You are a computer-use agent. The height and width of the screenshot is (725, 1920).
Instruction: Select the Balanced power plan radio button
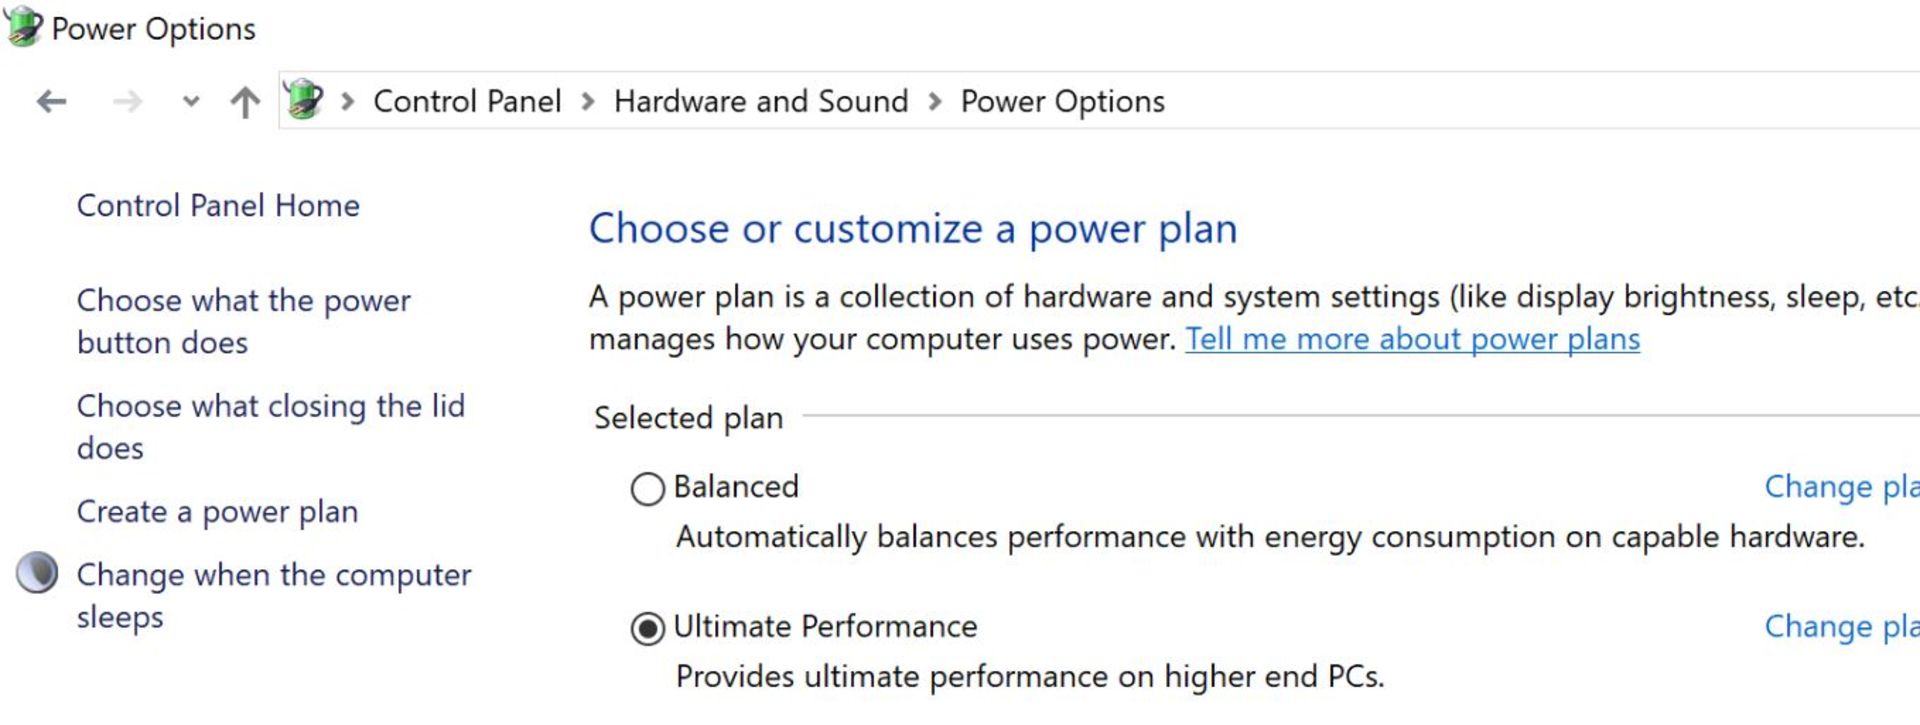point(647,488)
